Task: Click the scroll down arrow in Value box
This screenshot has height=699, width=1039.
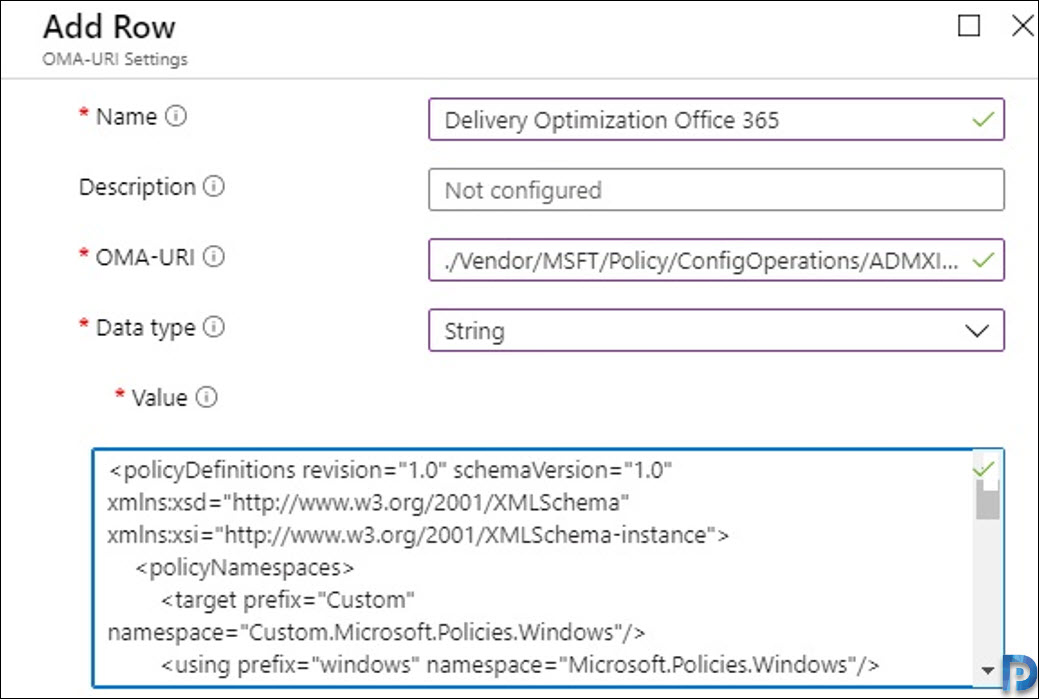Action: (x=987, y=671)
